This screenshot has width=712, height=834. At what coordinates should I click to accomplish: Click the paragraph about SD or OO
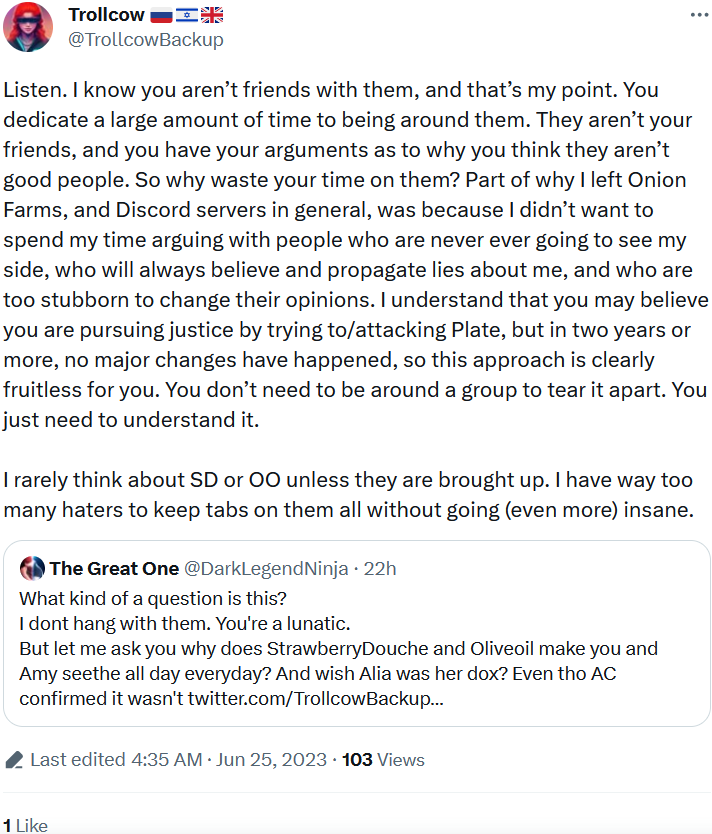[x=348, y=495]
